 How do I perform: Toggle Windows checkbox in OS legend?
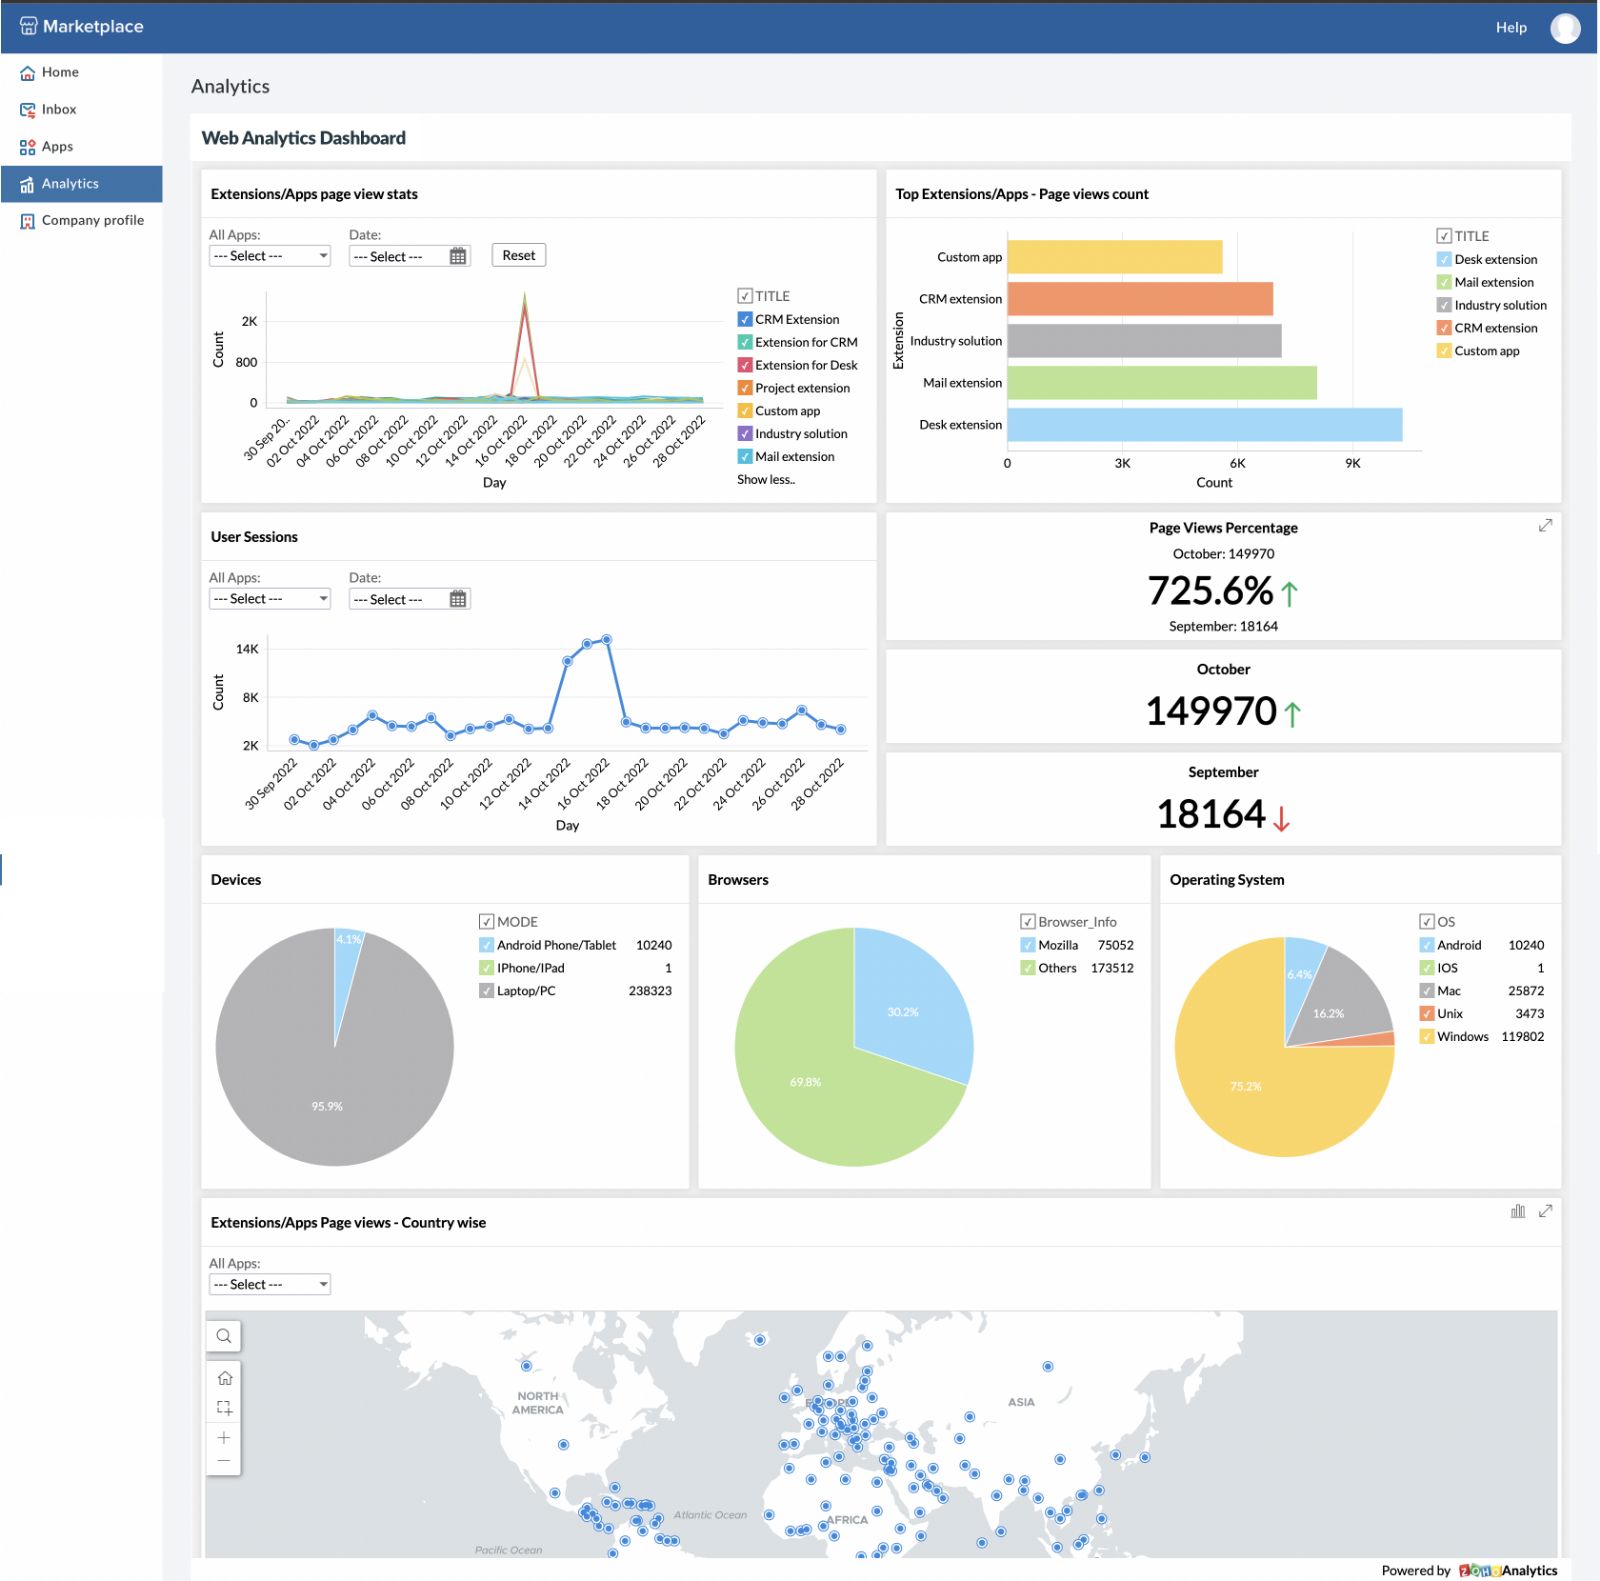(1427, 1037)
